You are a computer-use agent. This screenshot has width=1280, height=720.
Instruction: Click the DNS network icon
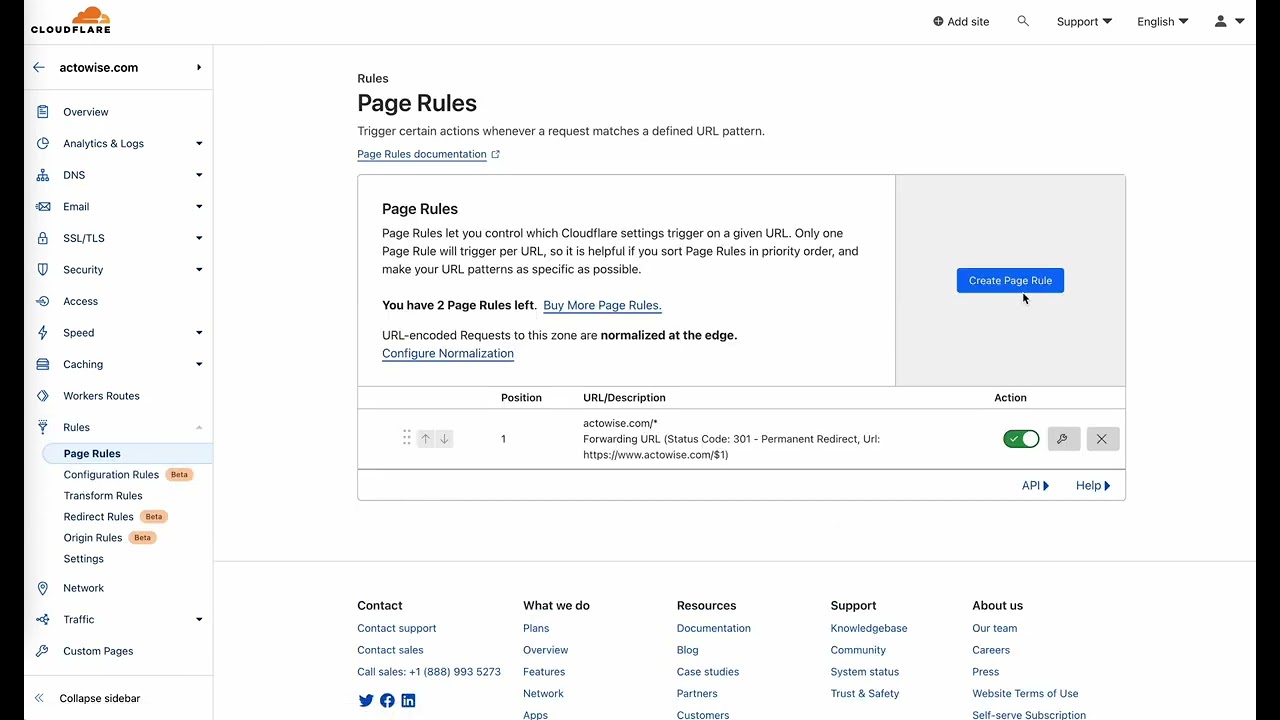42,175
